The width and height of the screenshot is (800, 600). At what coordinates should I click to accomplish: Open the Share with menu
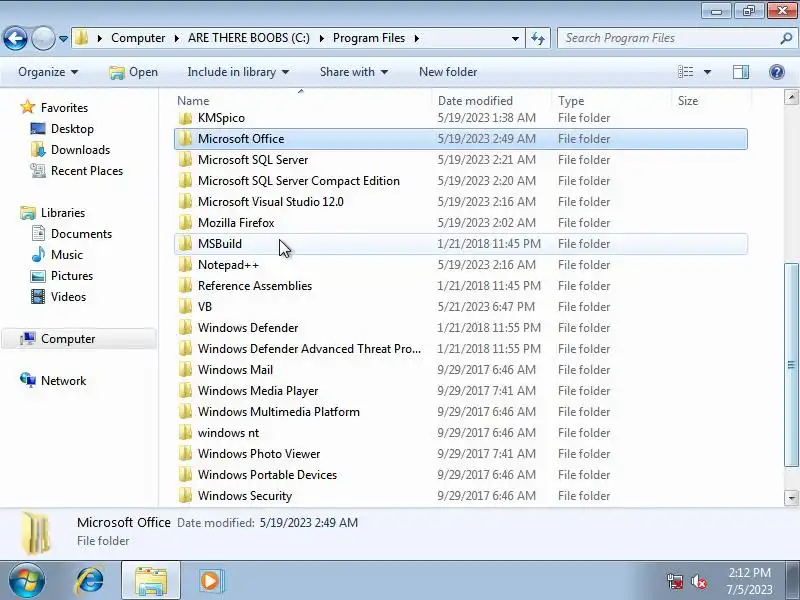[354, 72]
